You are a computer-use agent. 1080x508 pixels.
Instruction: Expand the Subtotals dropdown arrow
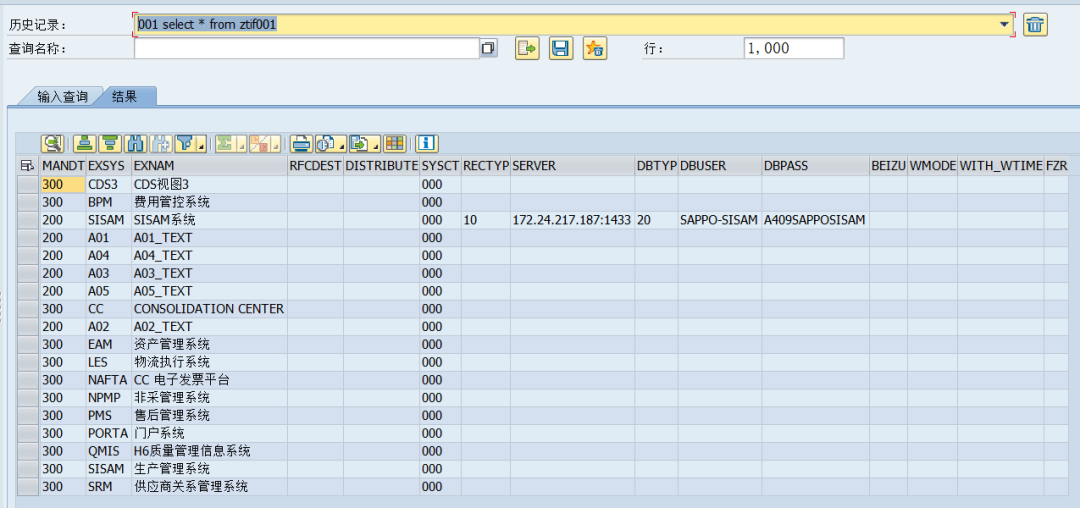click(276, 143)
